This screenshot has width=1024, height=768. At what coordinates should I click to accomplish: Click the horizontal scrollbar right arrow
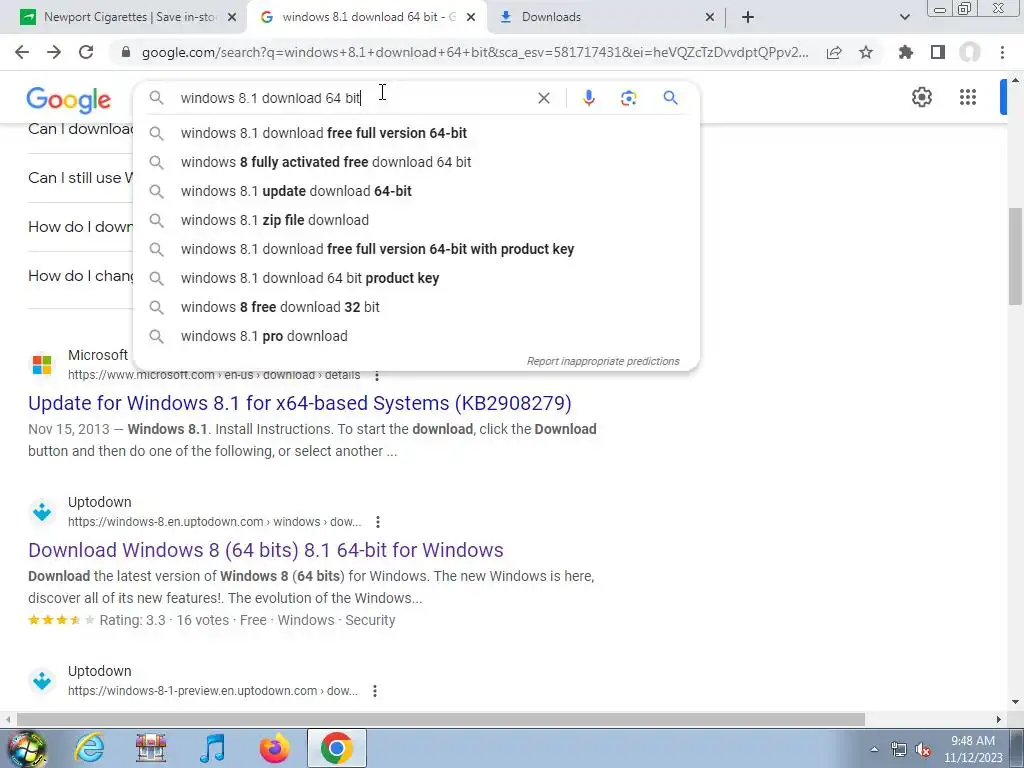(x=999, y=720)
